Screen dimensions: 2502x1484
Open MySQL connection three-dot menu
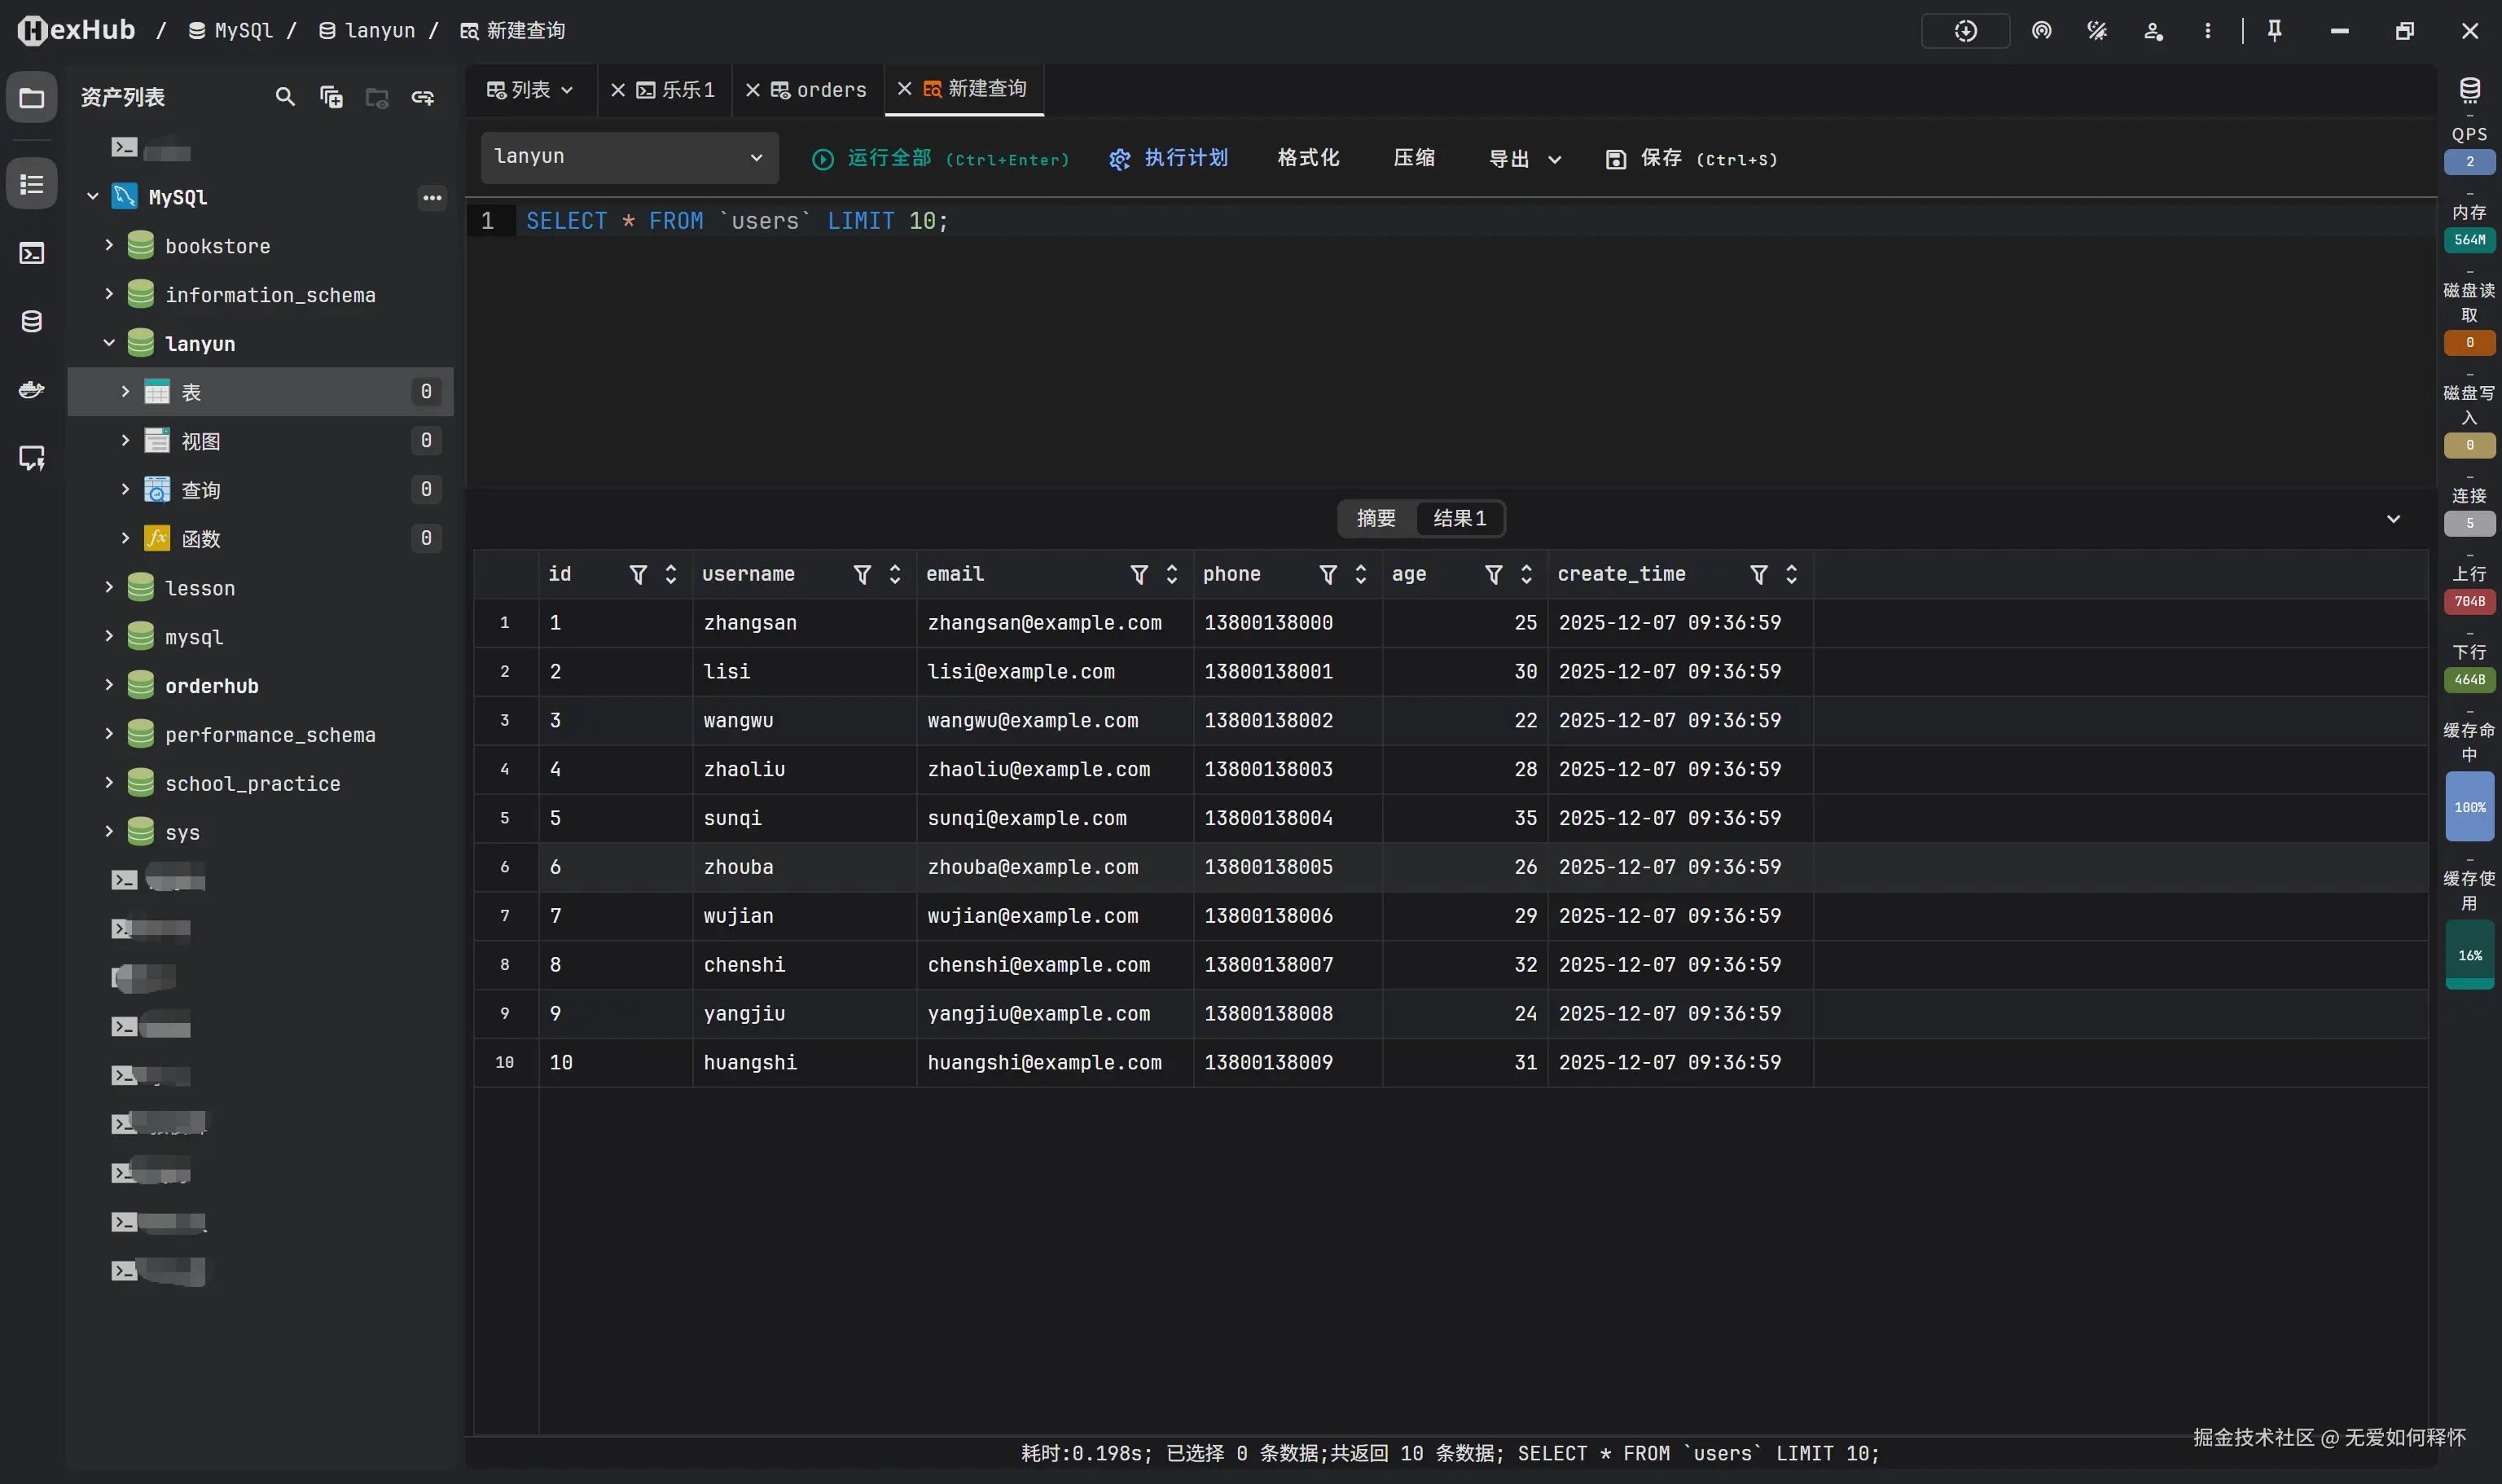tap(432, 197)
